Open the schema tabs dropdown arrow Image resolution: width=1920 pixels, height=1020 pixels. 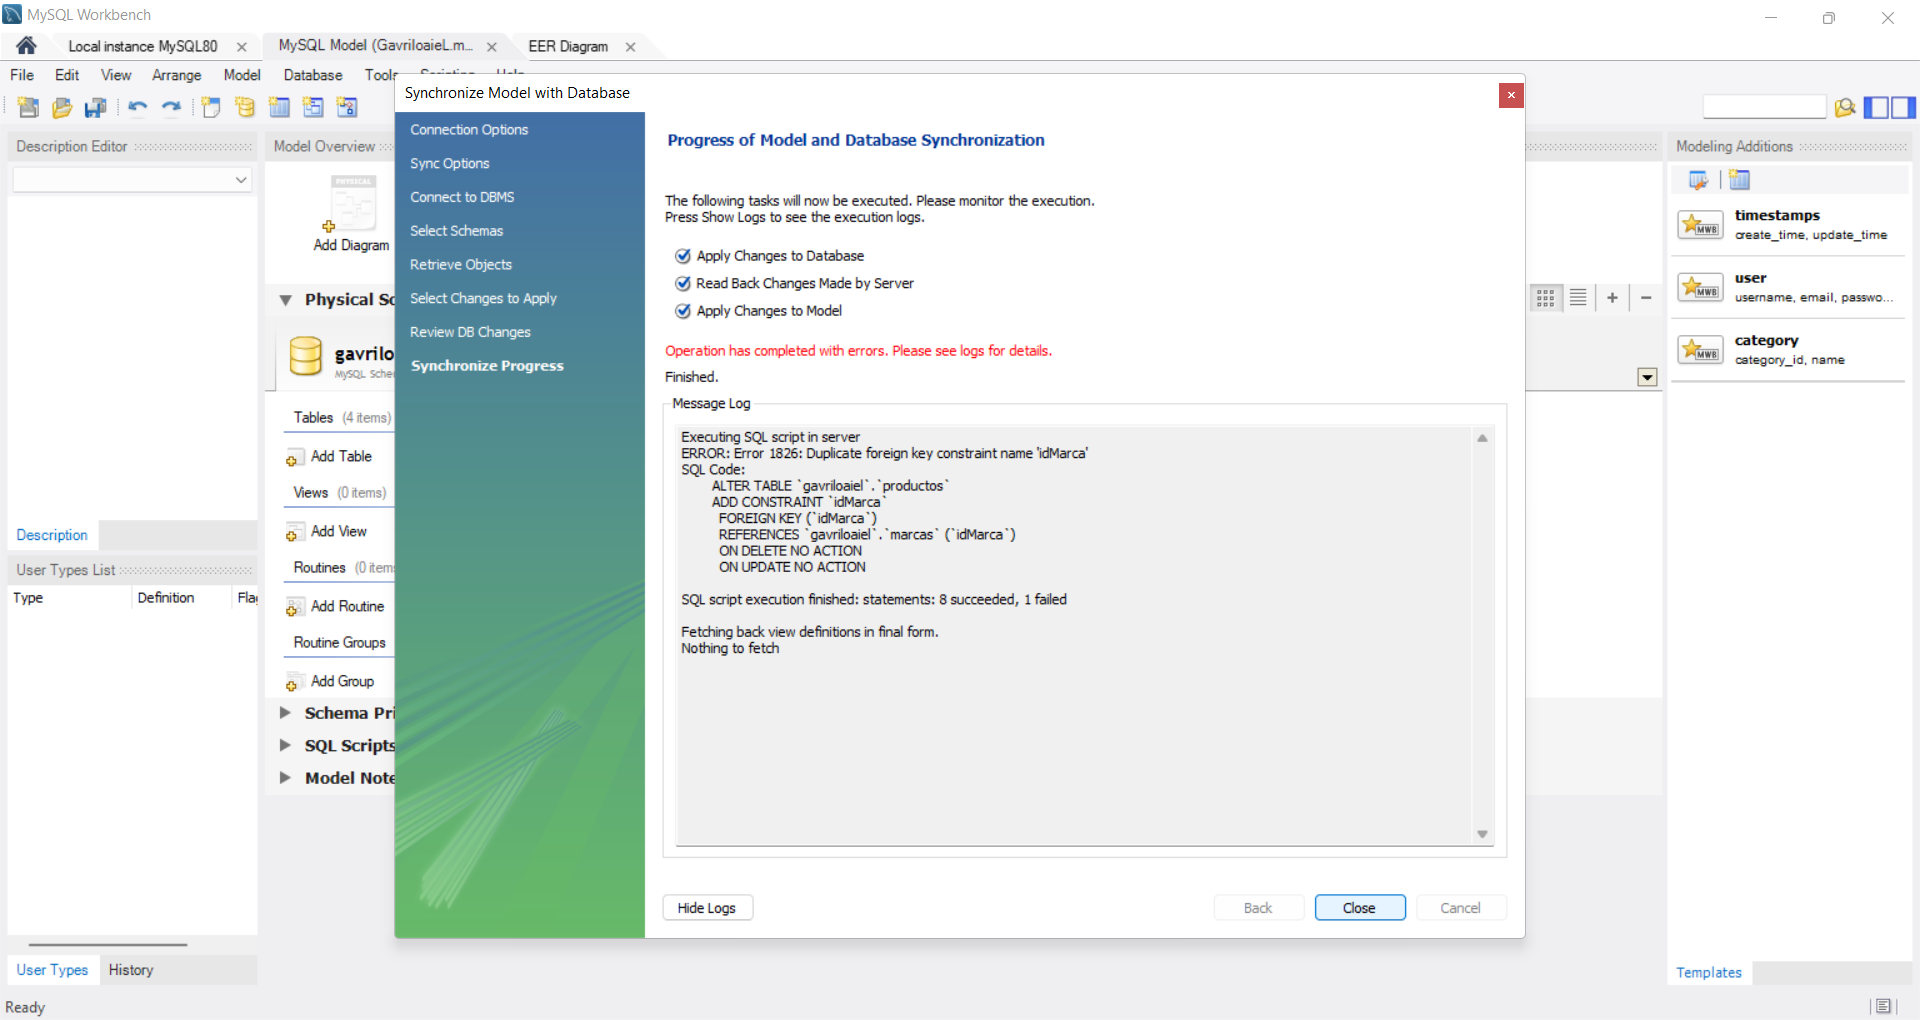1648,377
